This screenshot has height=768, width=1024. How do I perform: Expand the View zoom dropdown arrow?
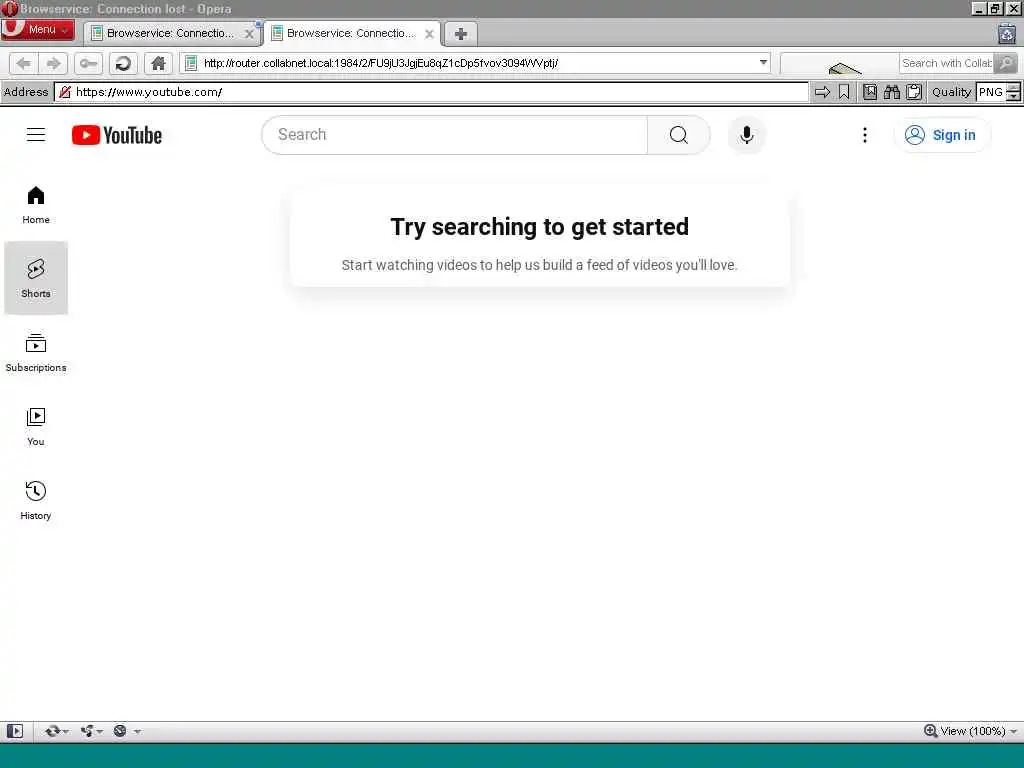coord(1014,732)
